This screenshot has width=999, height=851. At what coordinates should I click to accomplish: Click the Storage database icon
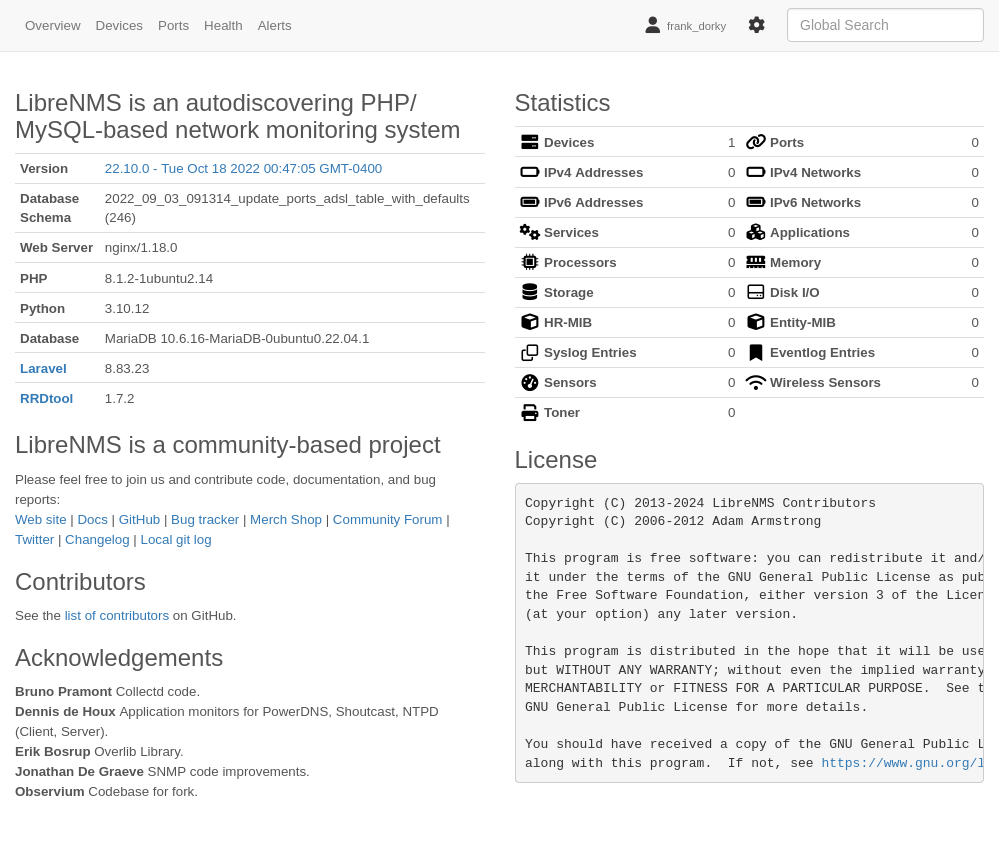[529, 292]
